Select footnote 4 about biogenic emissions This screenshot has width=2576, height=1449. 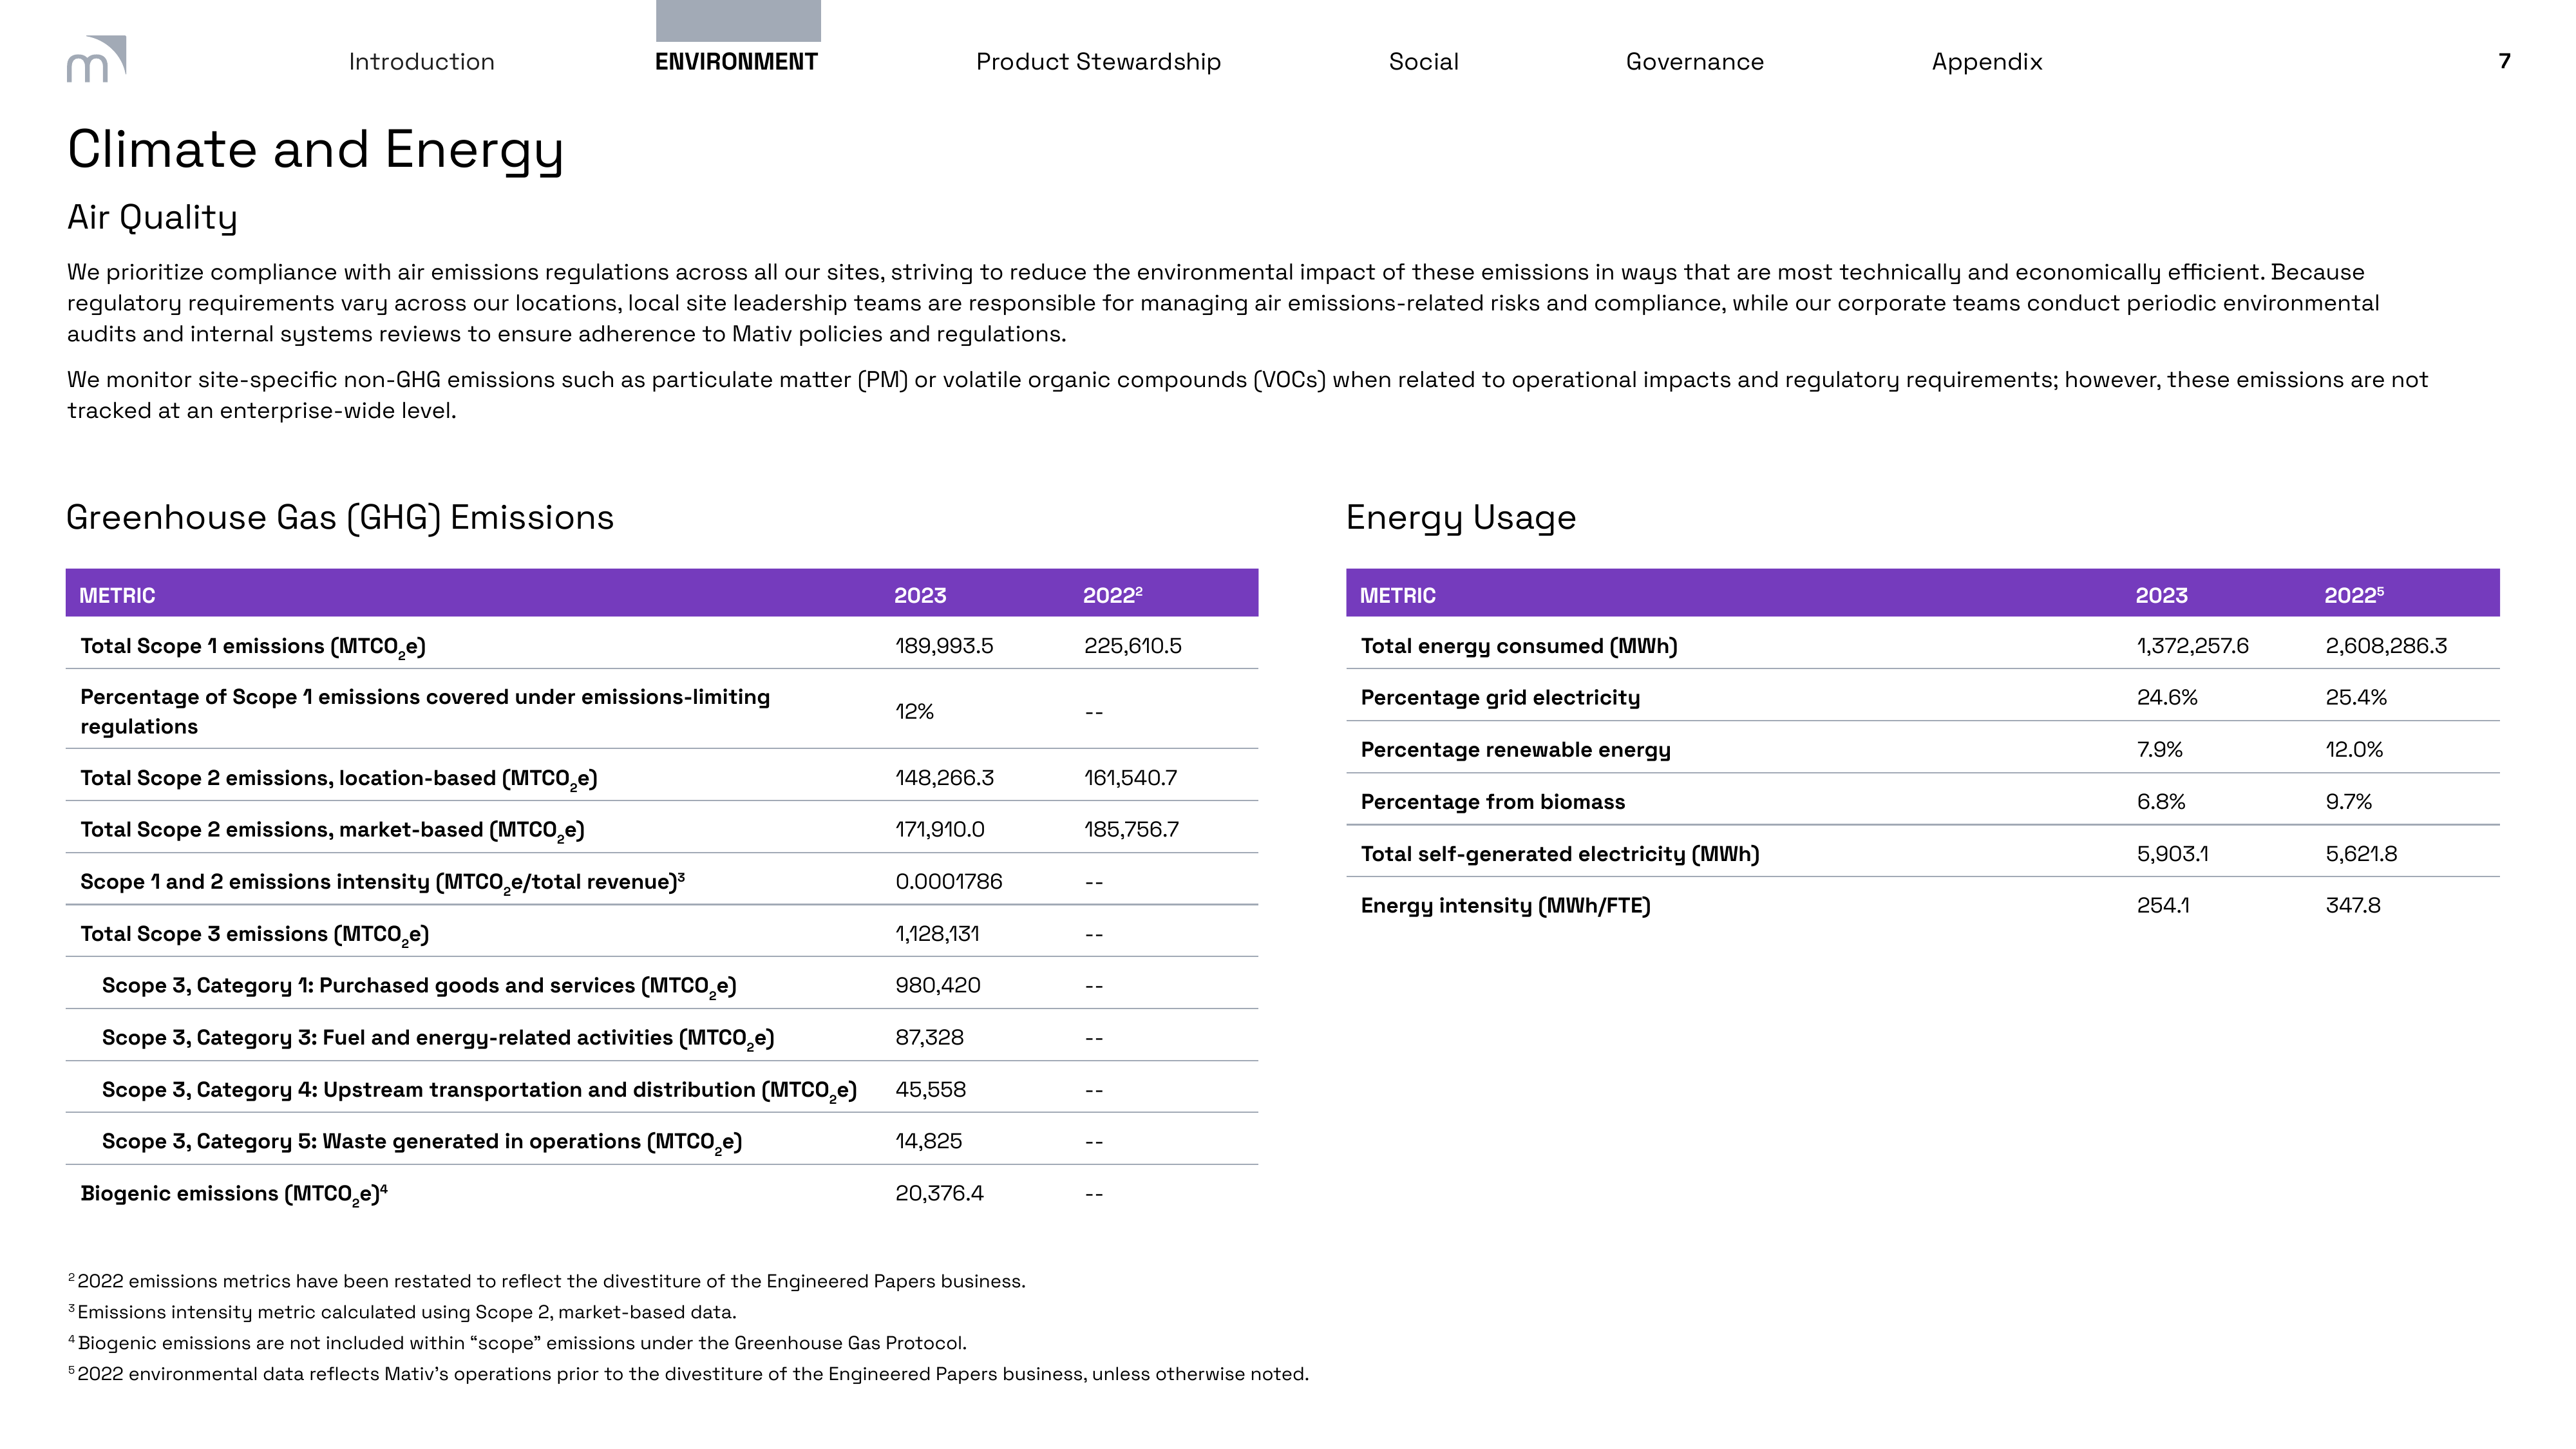pos(517,1343)
